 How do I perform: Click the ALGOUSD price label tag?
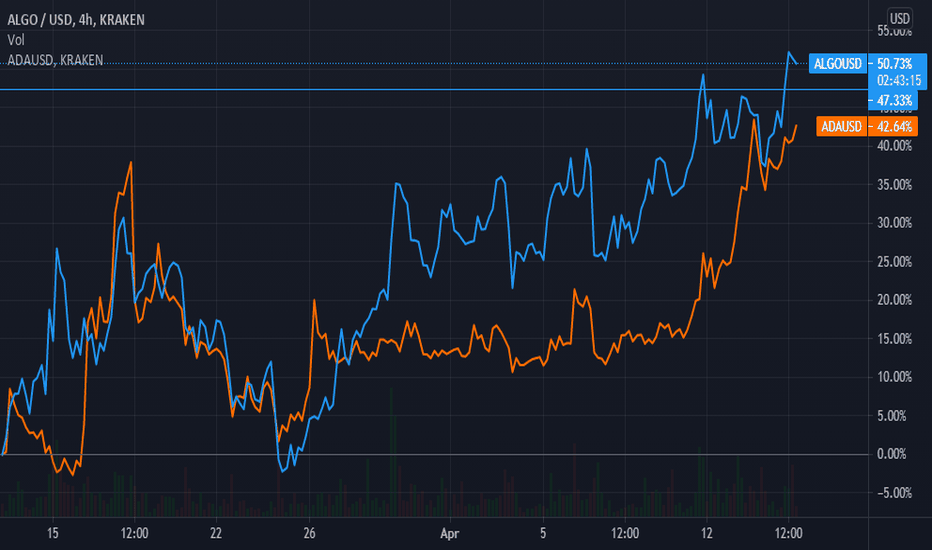click(837, 64)
